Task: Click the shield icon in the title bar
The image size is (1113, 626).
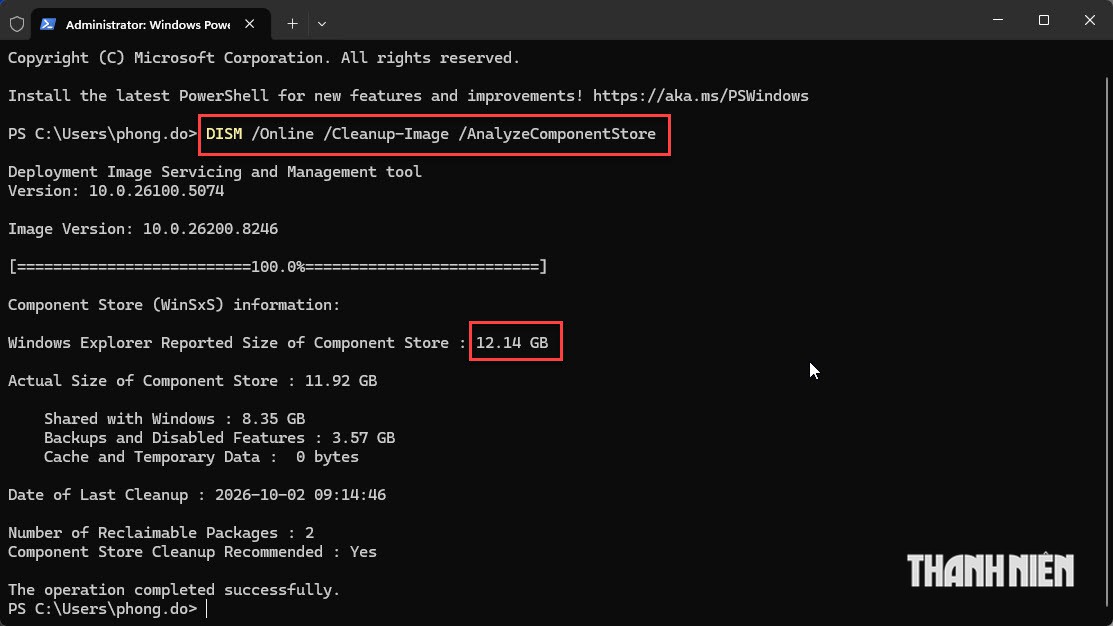Action: [17, 24]
